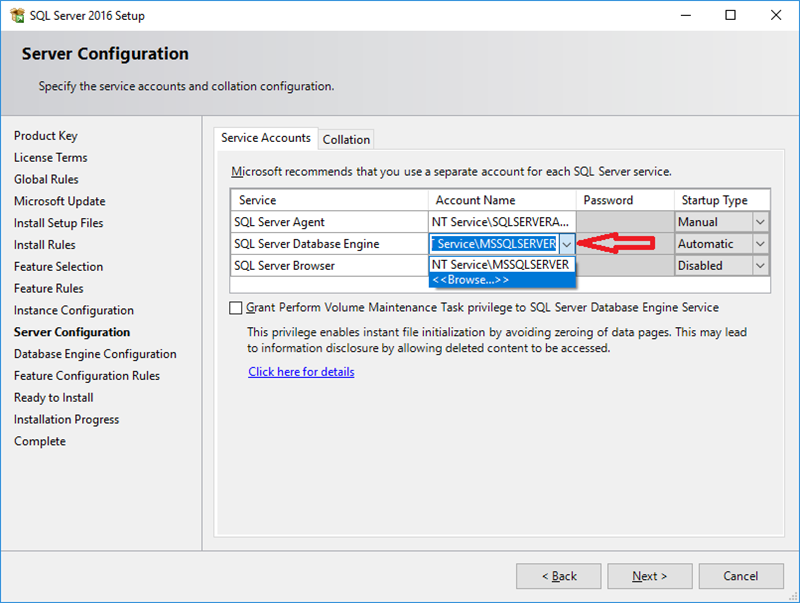Select NT Service\MSSQLSERVER in dropdown list
The width and height of the screenshot is (800, 603).
[x=500, y=265]
